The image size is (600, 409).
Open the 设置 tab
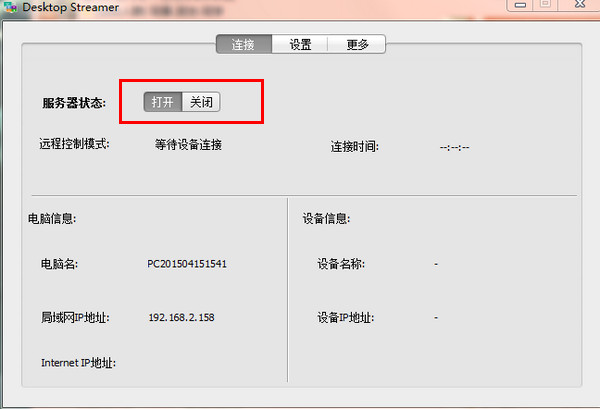(300, 44)
